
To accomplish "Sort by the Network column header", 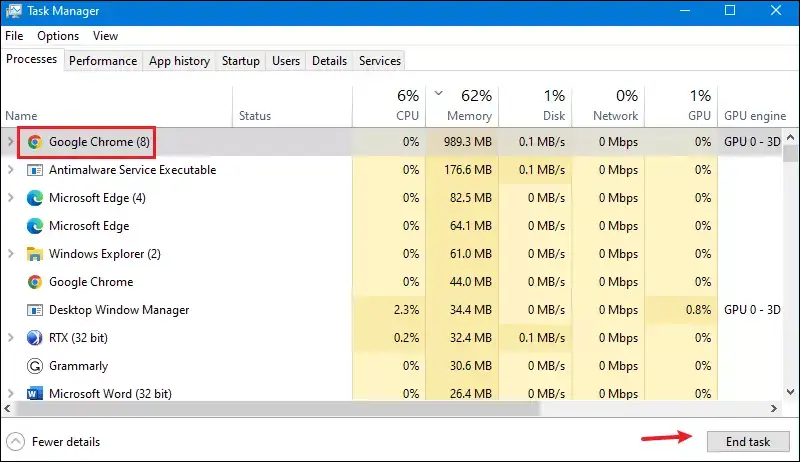I will pyautogui.click(x=608, y=107).
